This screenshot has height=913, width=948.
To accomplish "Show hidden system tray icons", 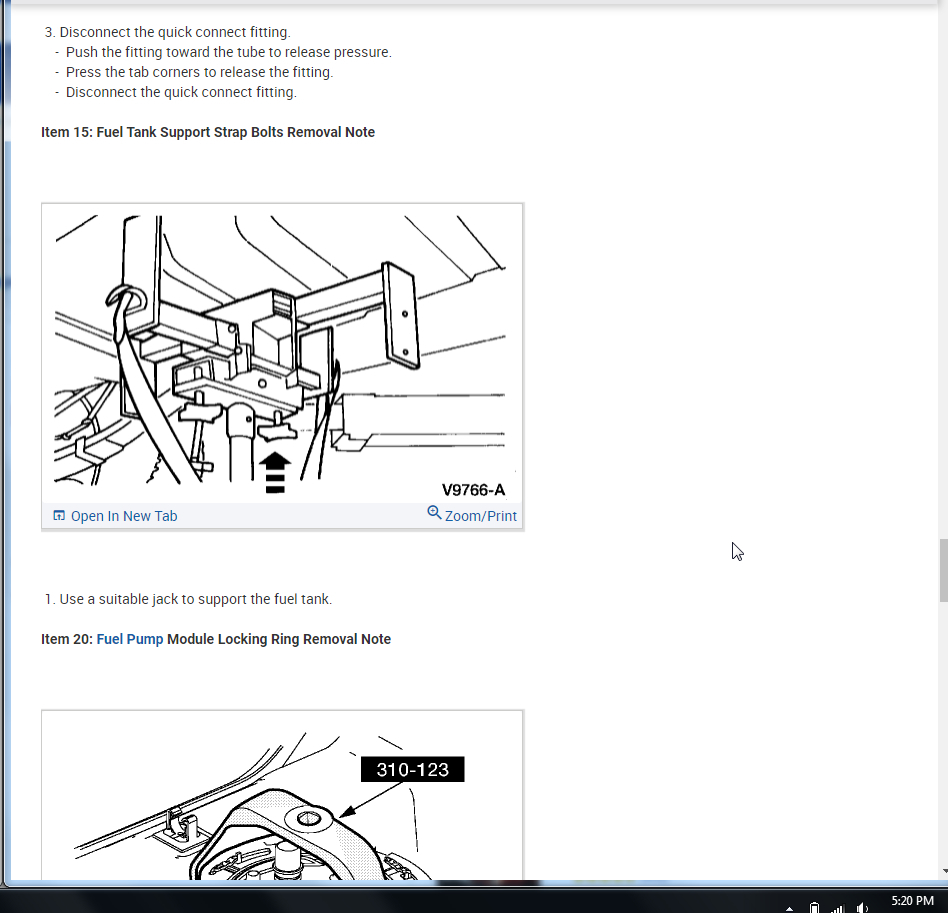I will (789, 908).
